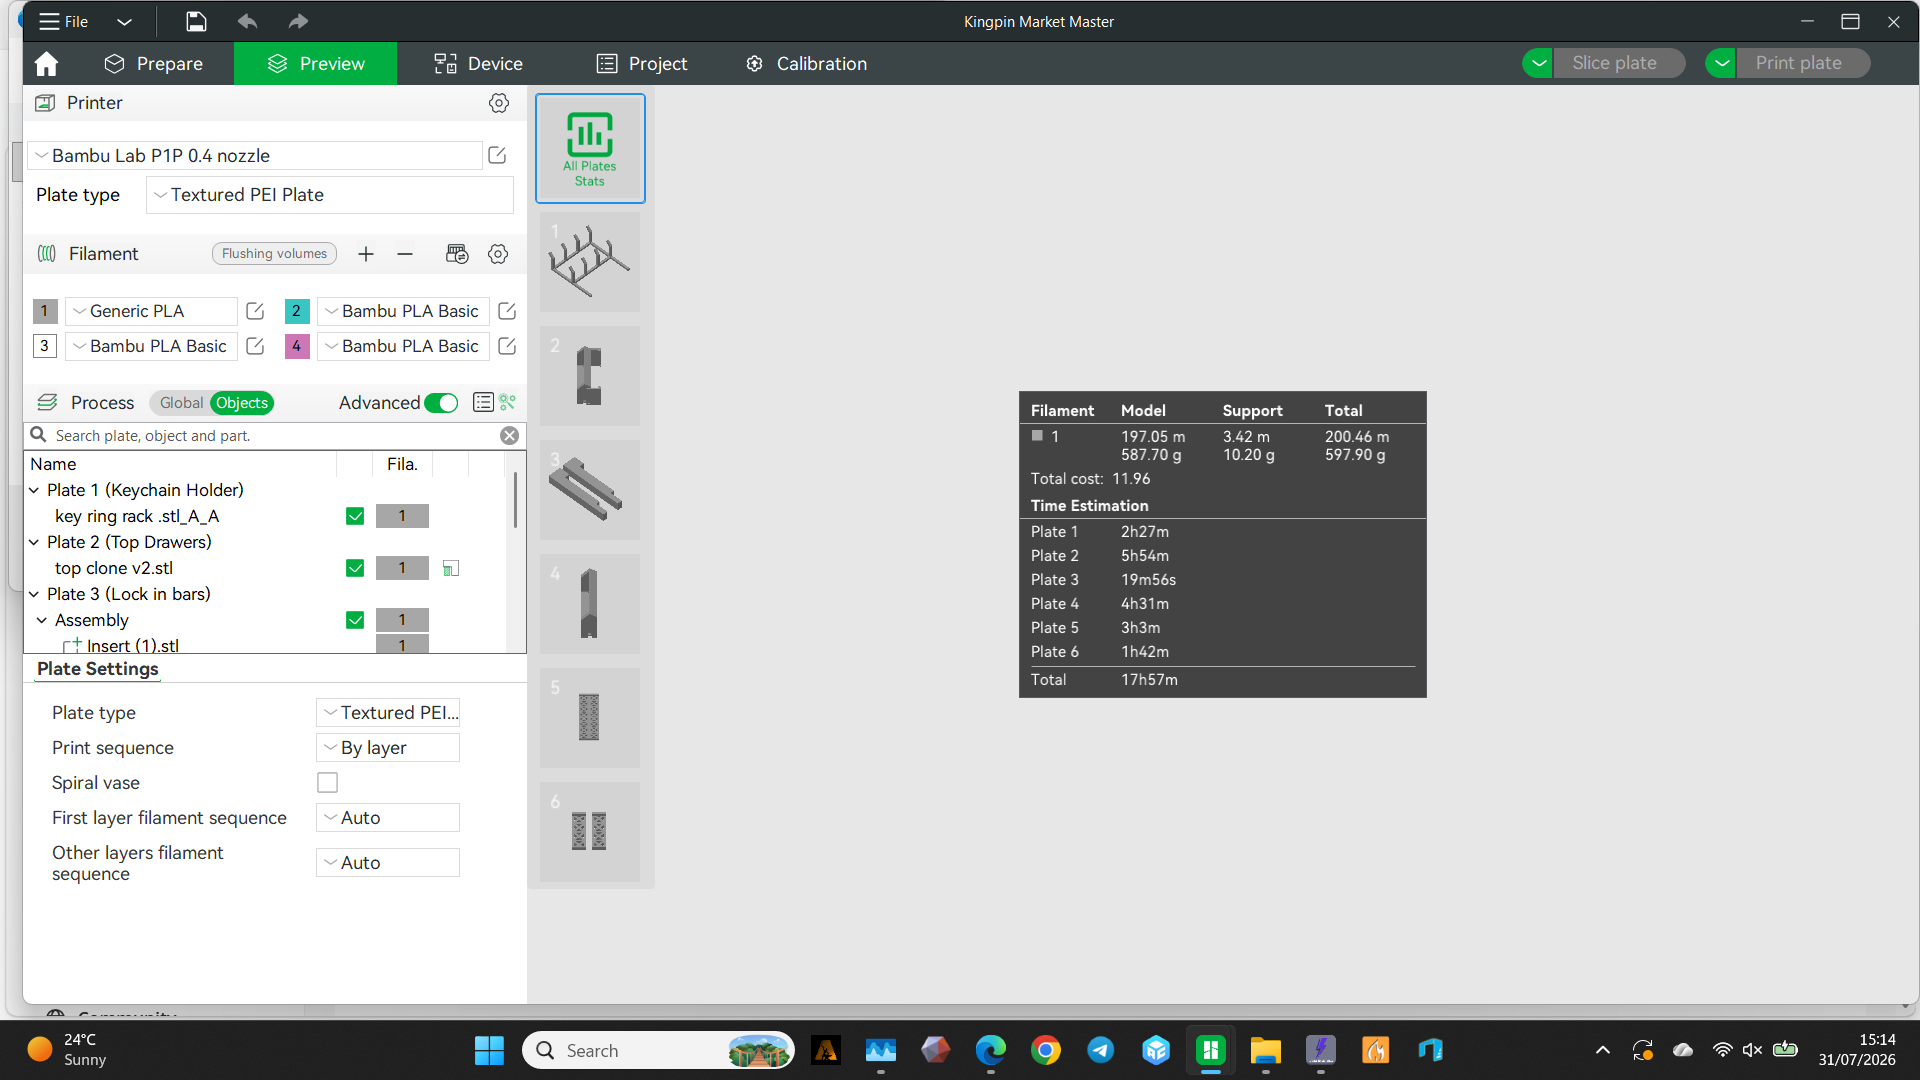
Task: Select plate 6 thumbnail
Action: point(590,832)
